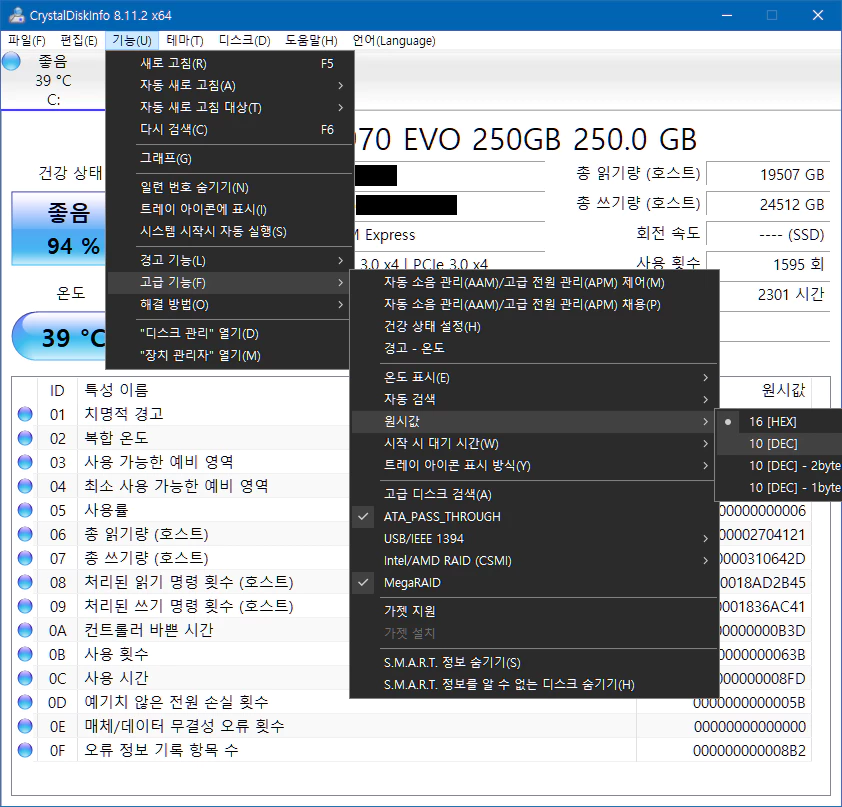Viewport: 842px width, 807px height.
Task: Open the 언어(Language) menu
Action: click(394, 41)
